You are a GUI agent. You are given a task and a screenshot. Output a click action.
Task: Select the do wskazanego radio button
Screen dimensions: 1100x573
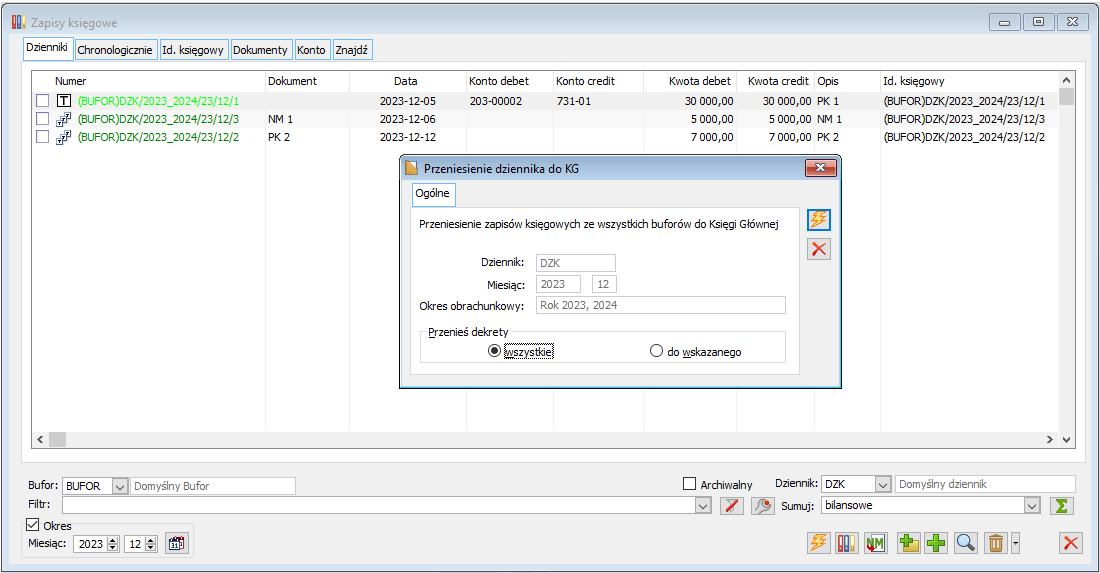657,351
